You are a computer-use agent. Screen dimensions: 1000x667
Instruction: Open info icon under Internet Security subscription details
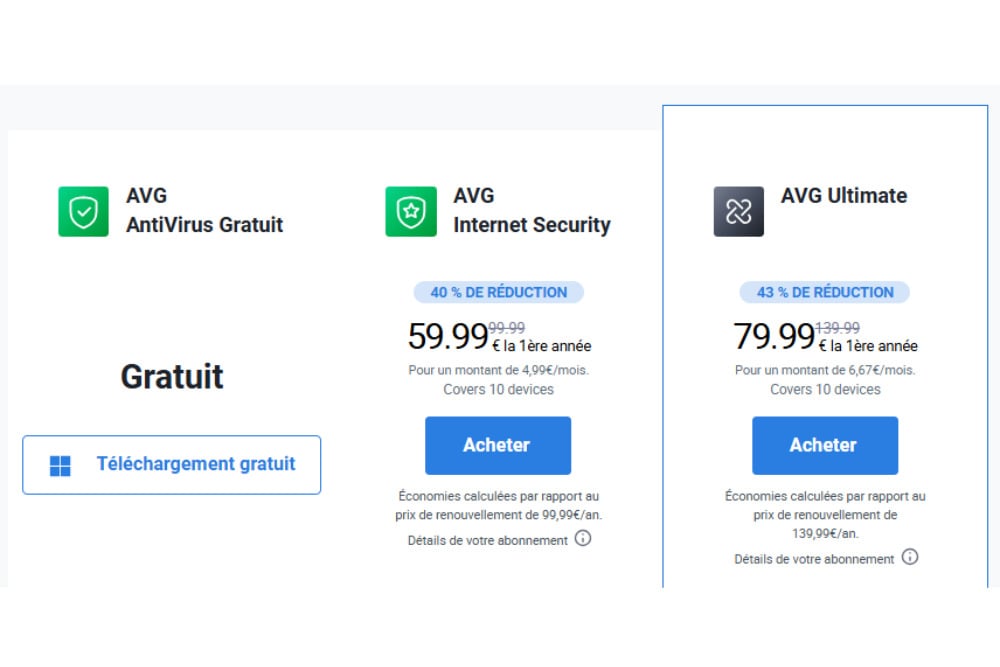583,539
